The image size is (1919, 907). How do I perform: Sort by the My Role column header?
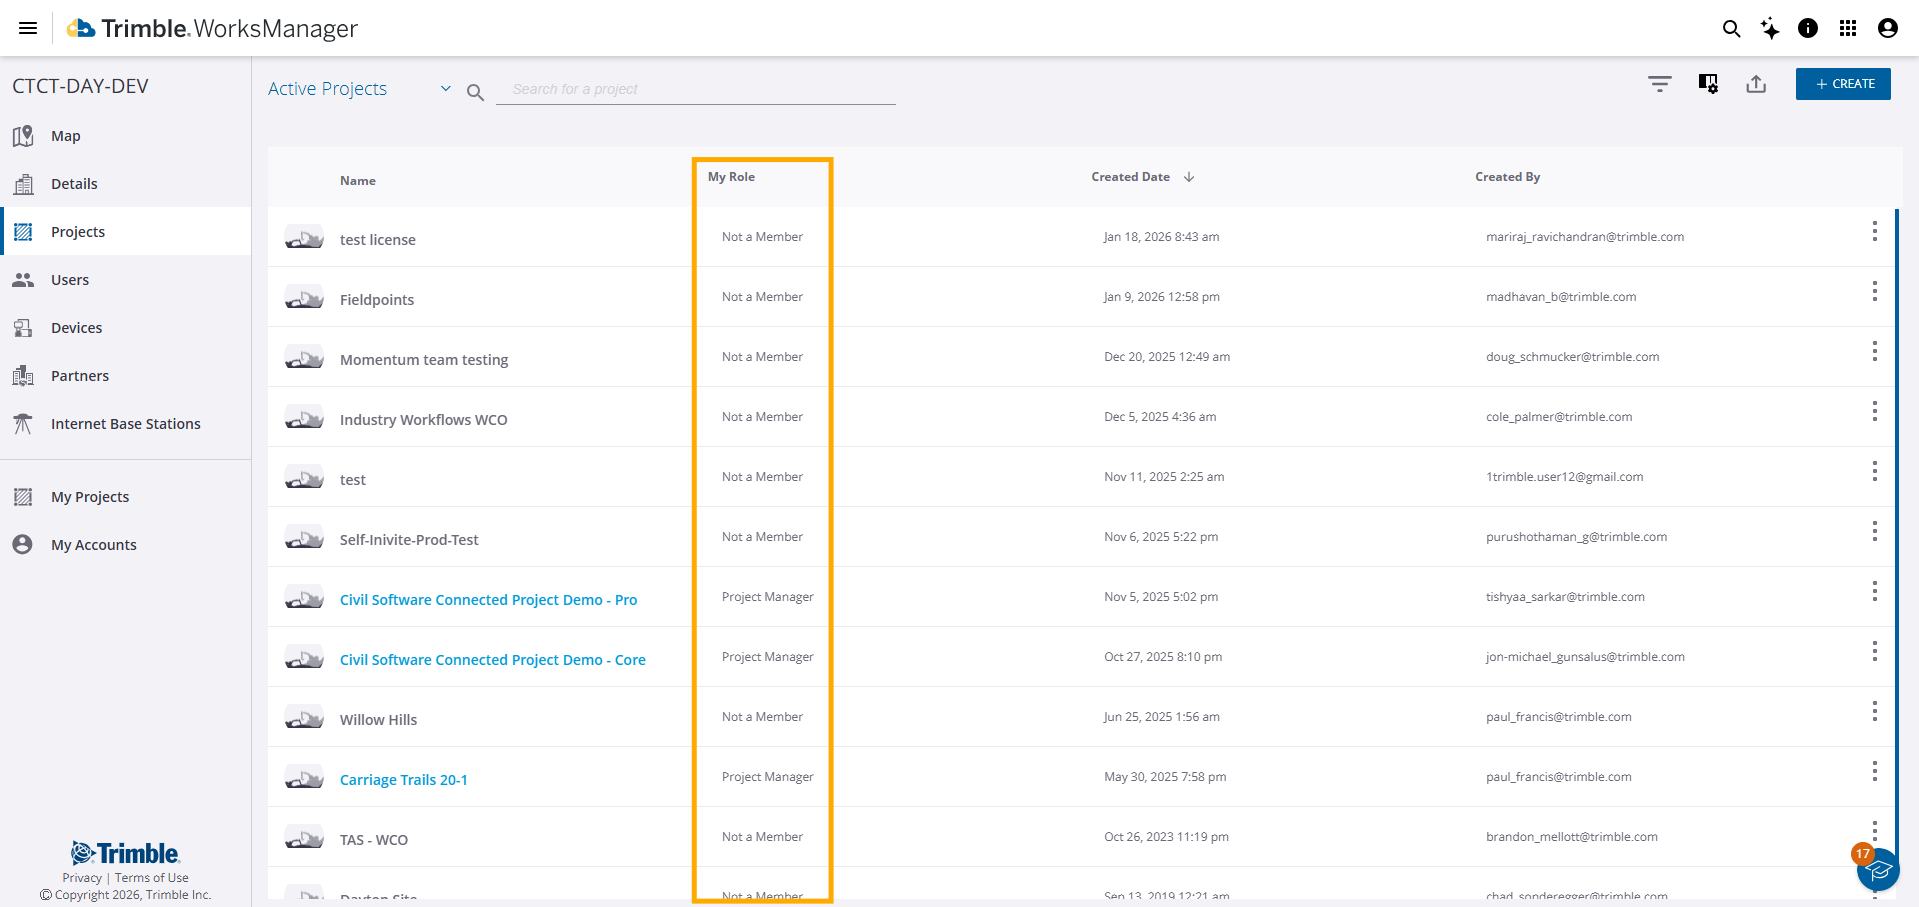731,177
